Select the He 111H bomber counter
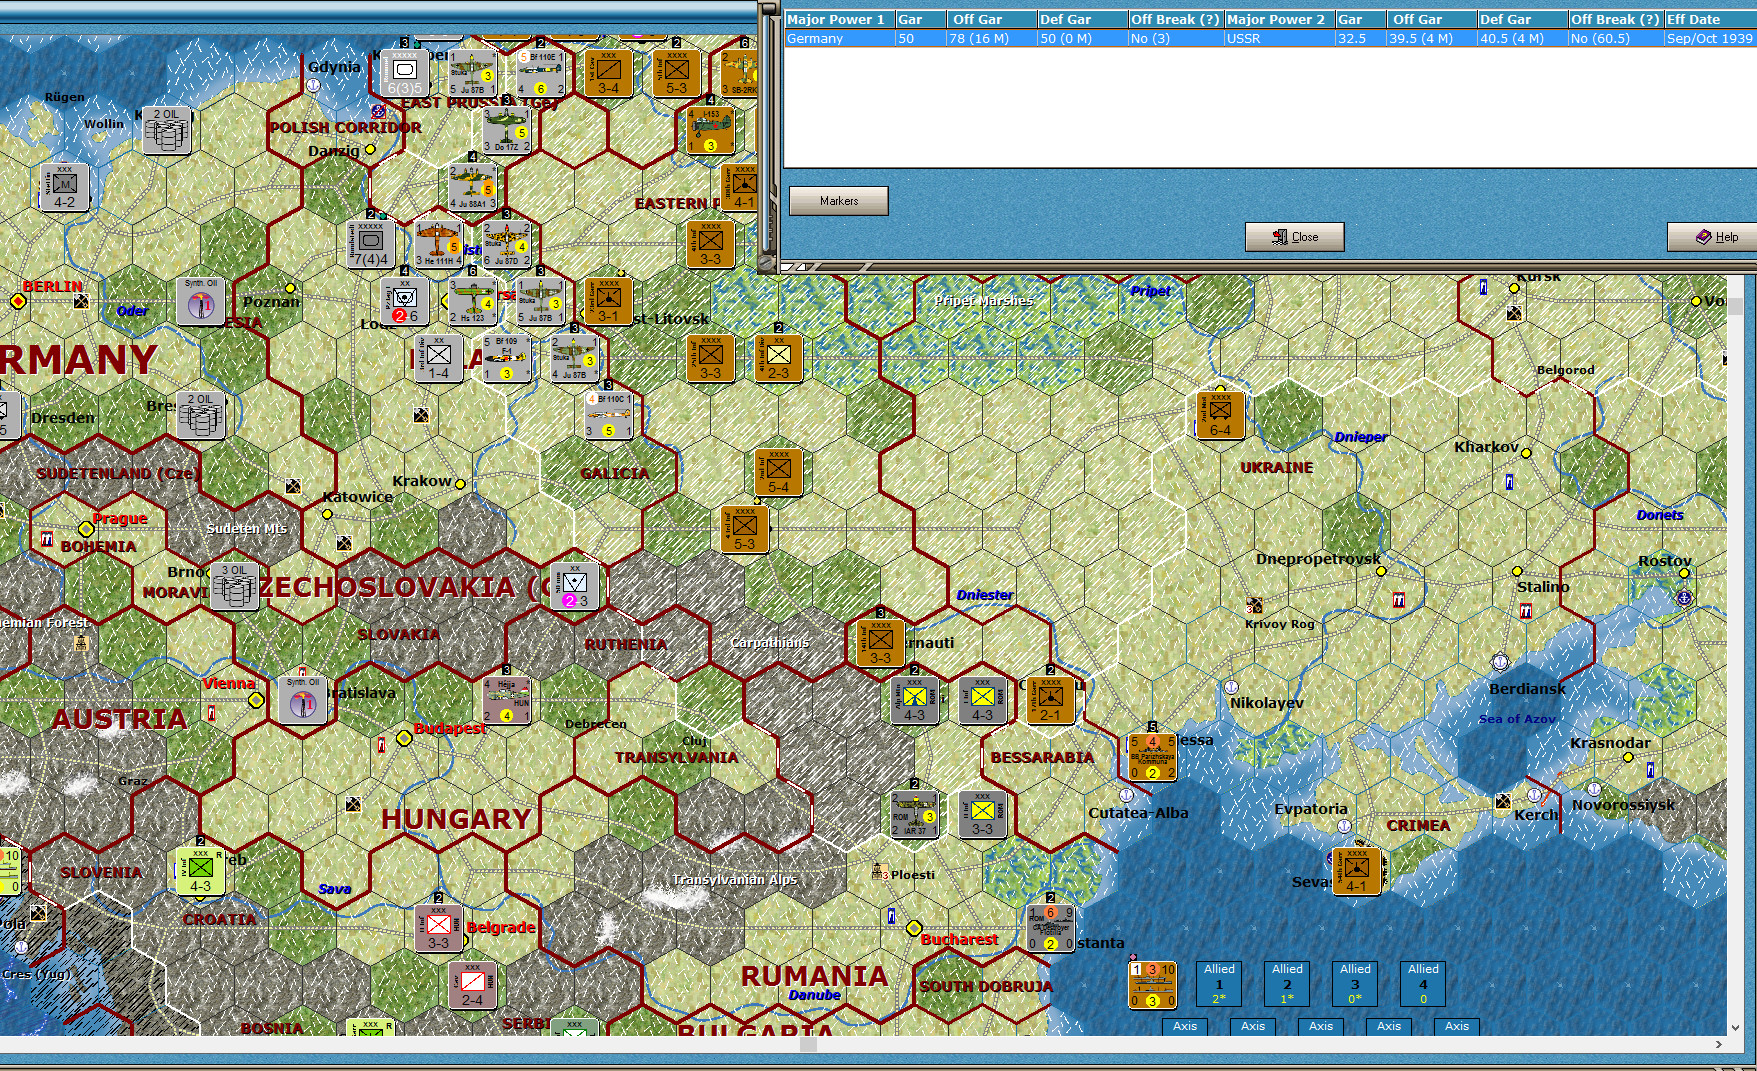1757x1071 pixels. tap(438, 244)
